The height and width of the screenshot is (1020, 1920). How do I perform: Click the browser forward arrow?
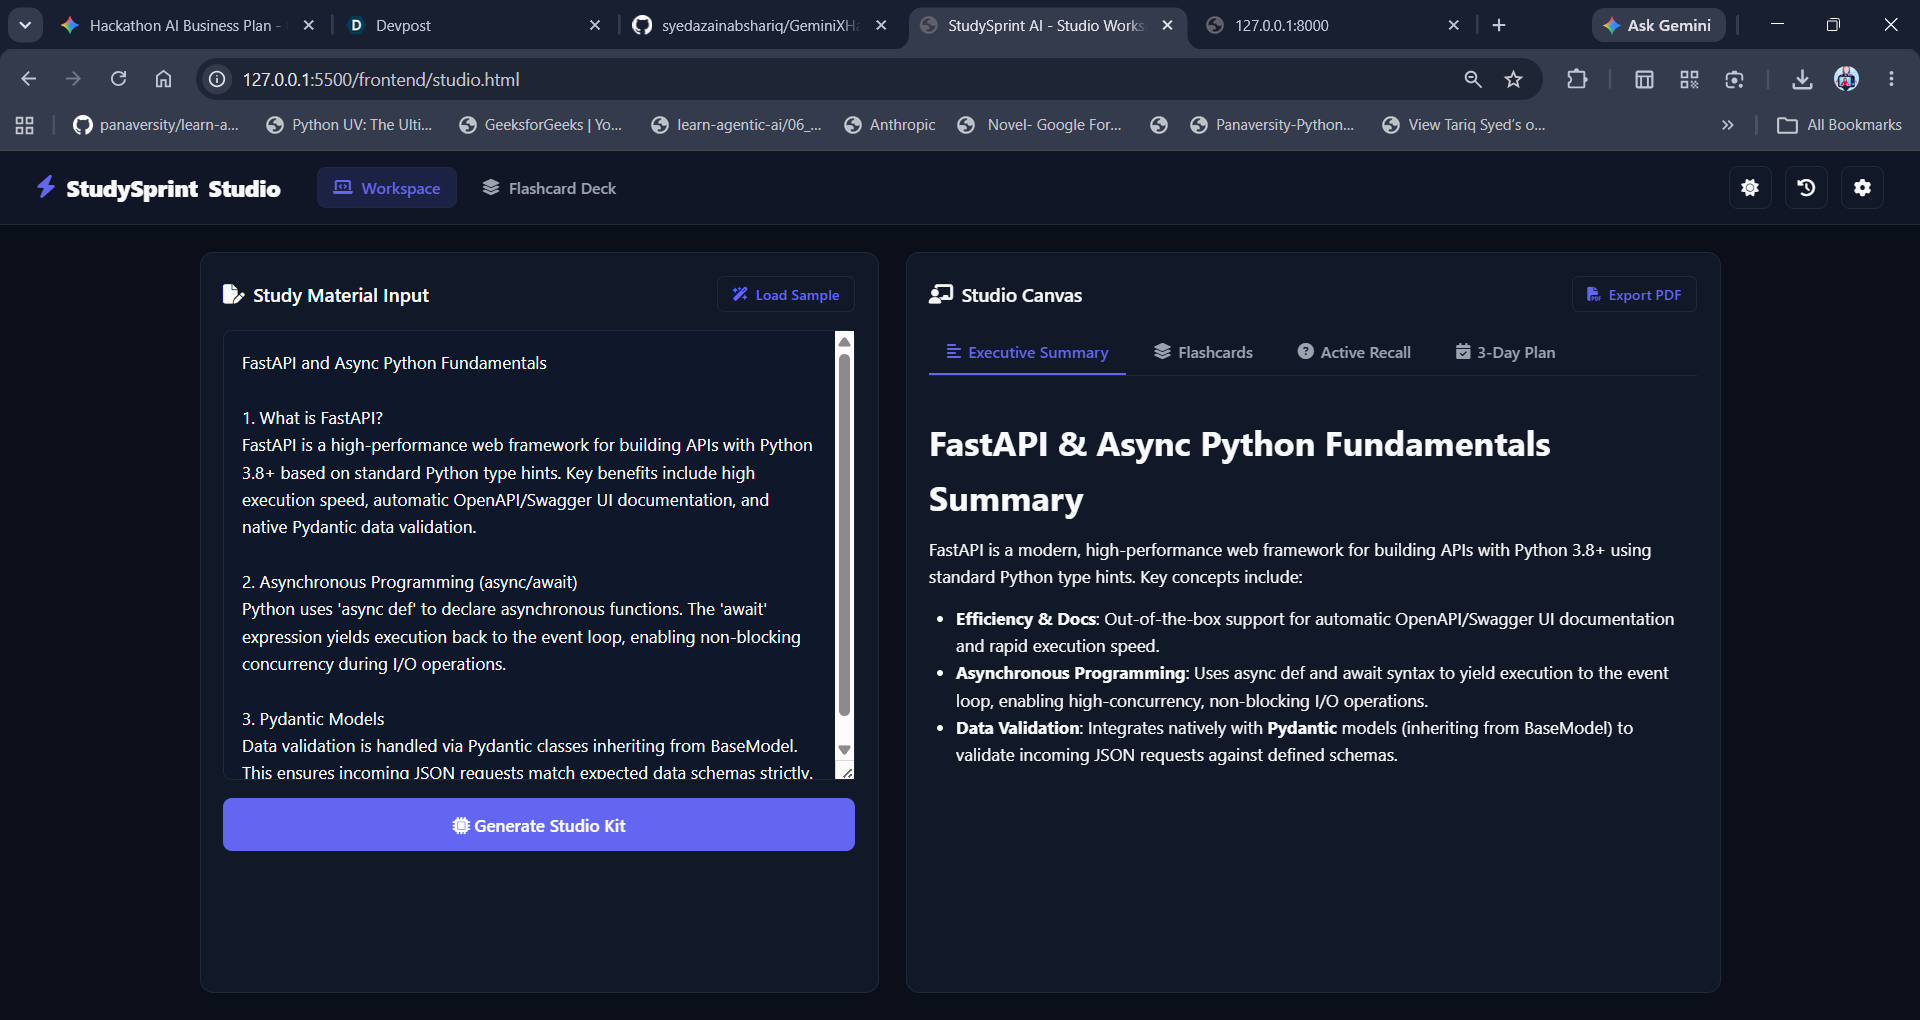click(73, 79)
